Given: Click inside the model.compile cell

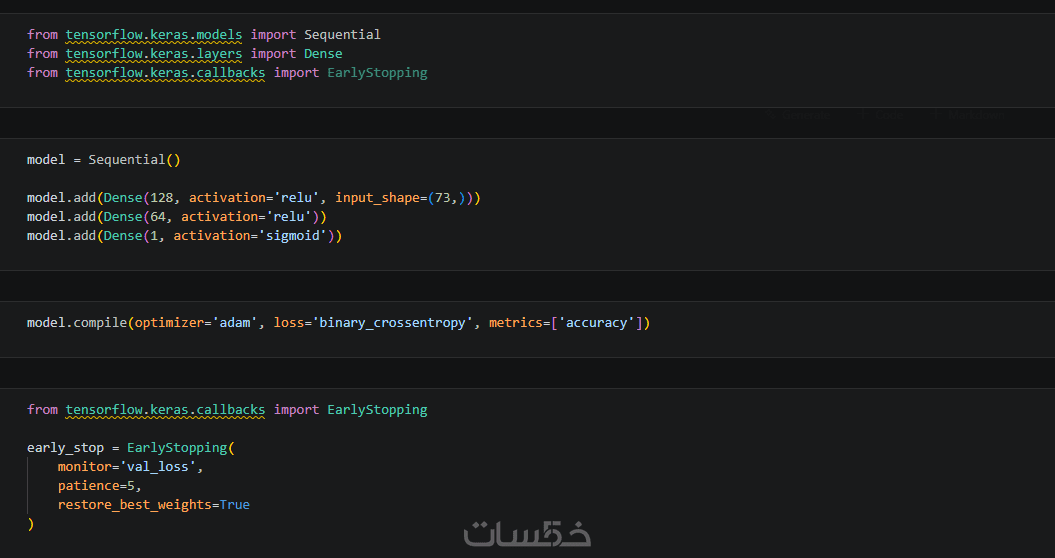Looking at the screenshot, I should (x=338, y=322).
